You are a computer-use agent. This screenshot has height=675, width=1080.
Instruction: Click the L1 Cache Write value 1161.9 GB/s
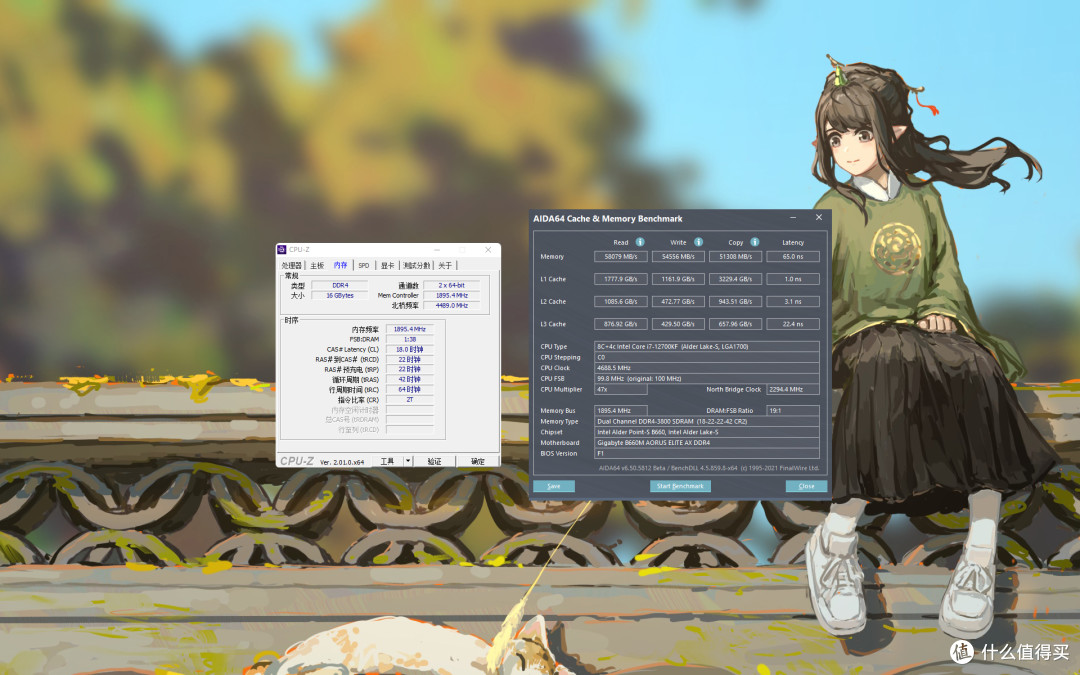tap(678, 279)
